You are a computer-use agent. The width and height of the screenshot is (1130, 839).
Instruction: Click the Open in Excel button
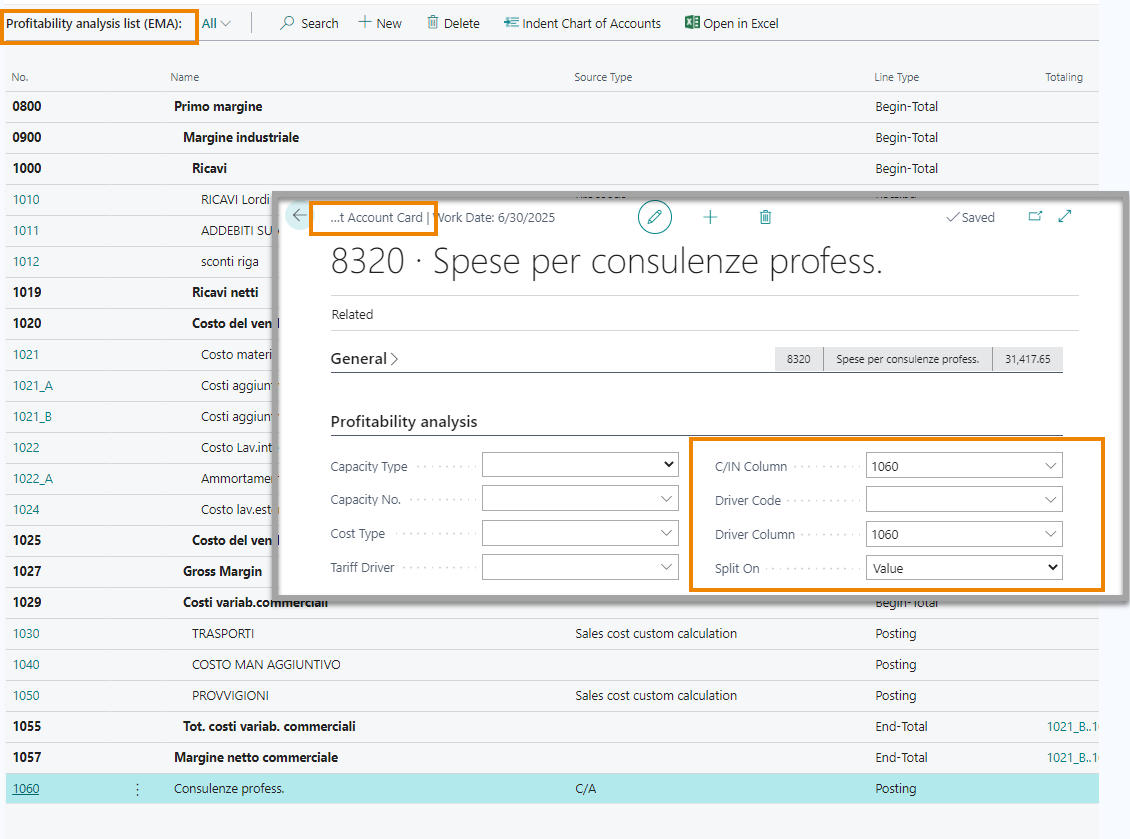pos(731,23)
